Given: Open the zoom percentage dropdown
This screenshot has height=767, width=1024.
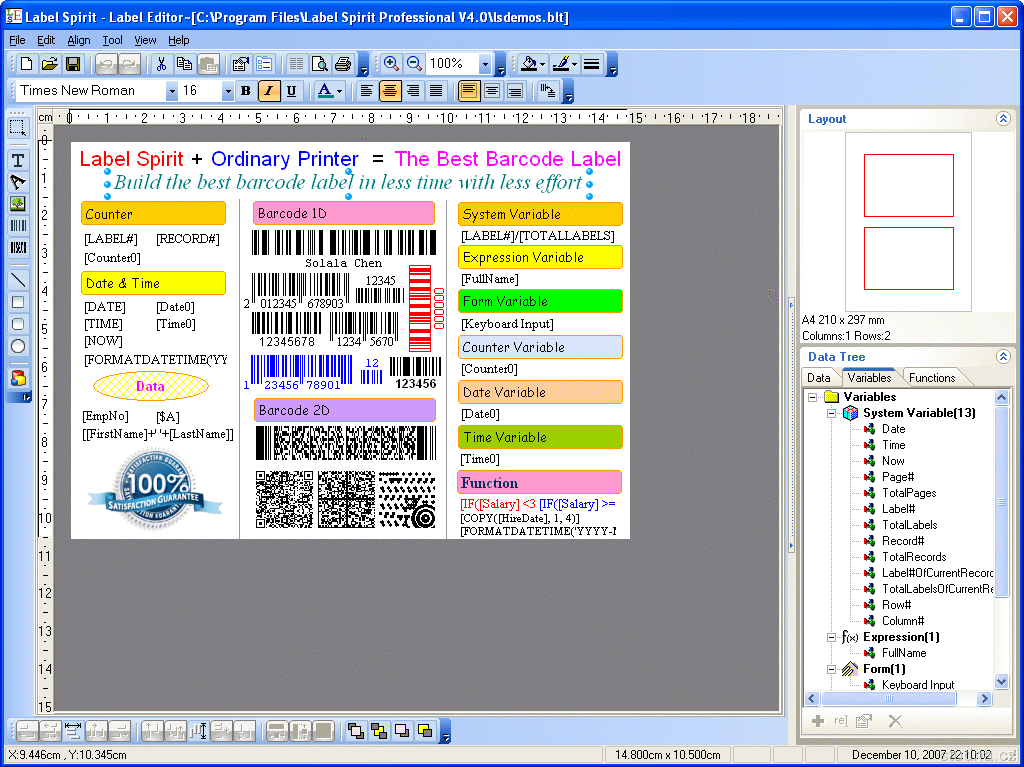Looking at the screenshot, I should [x=485, y=64].
